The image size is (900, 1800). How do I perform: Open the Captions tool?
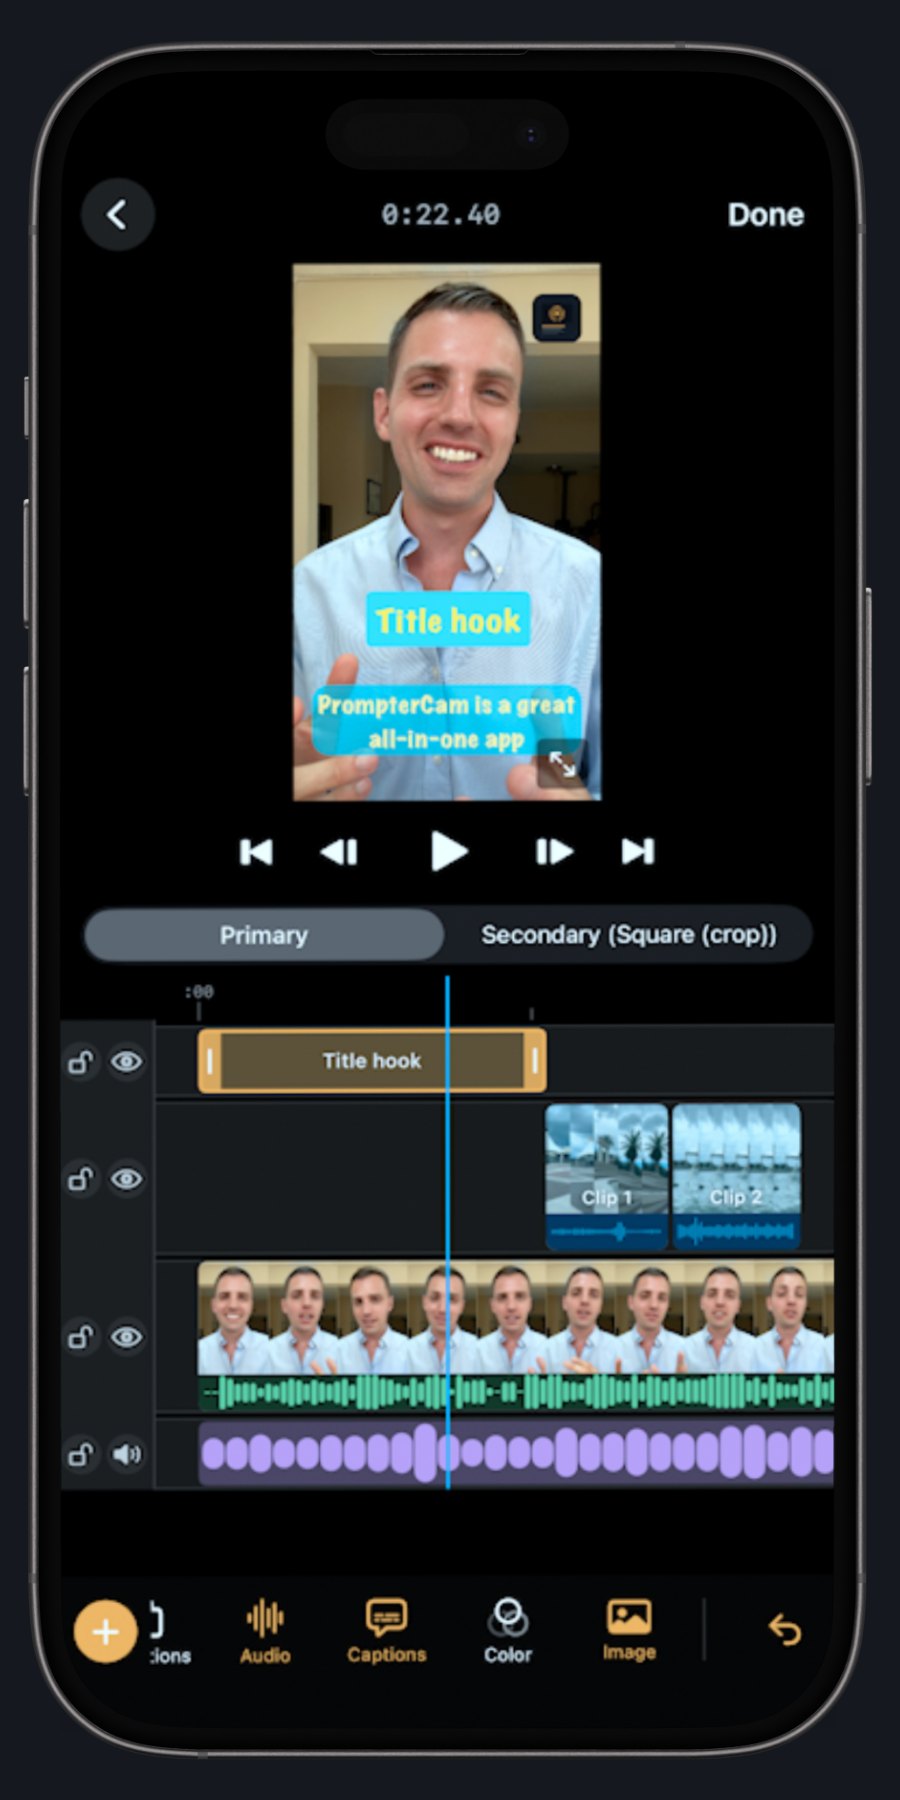386,1632
